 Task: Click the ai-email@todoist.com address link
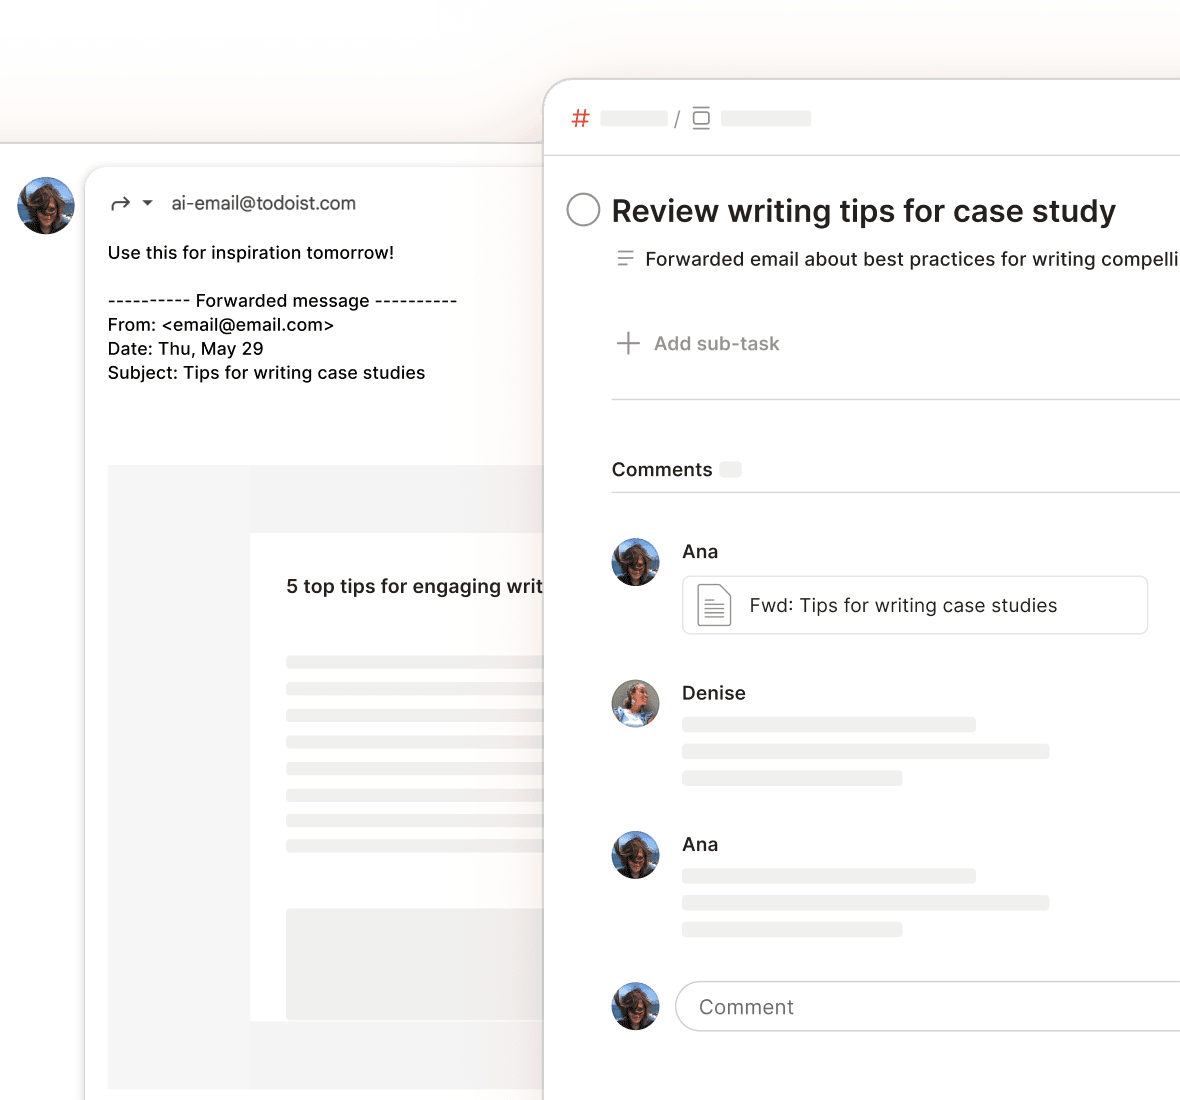265,203
